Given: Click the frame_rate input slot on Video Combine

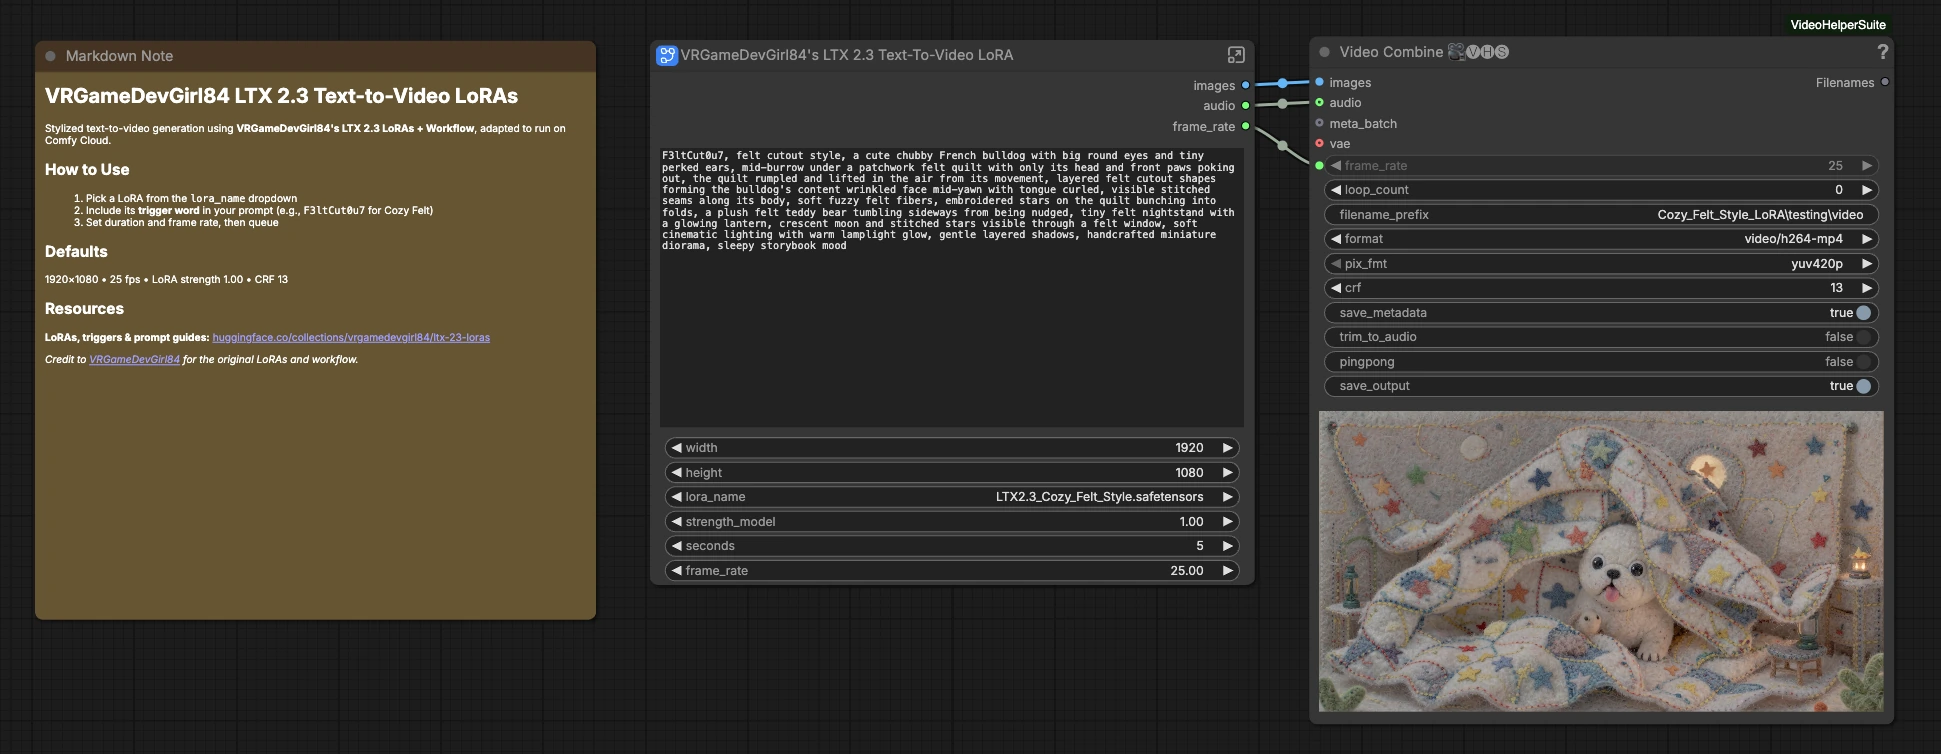Looking at the screenshot, I should coord(1320,166).
